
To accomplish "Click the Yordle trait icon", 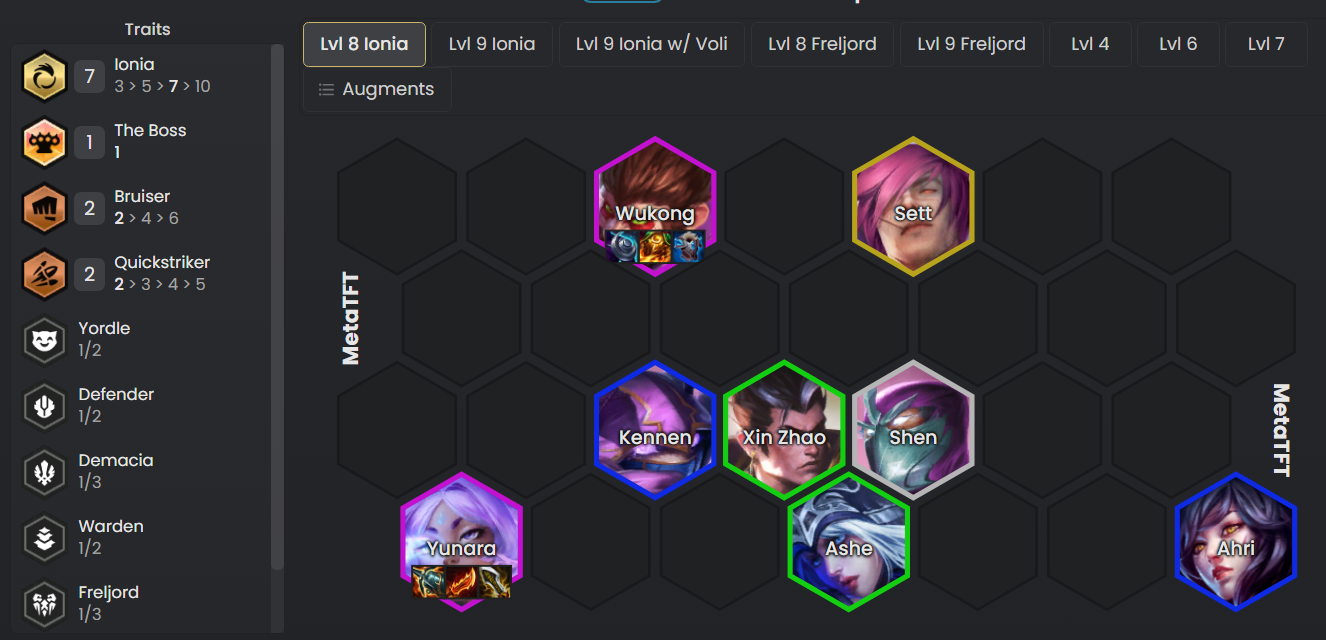I will (44, 340).
